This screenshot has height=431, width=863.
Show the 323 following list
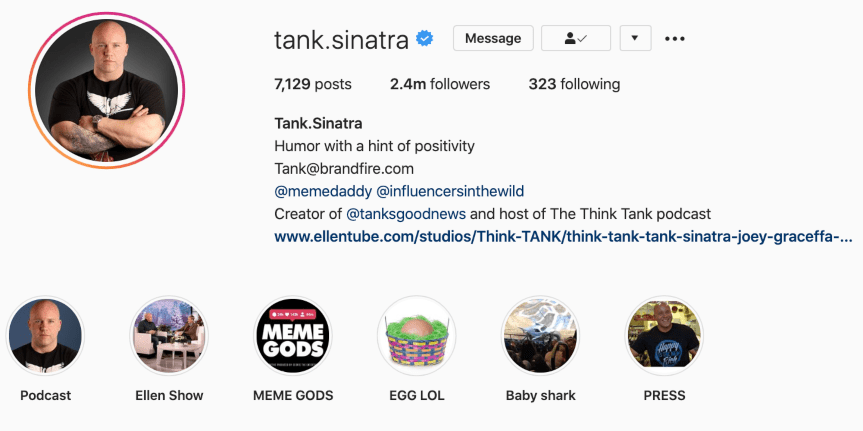point(574,84)
